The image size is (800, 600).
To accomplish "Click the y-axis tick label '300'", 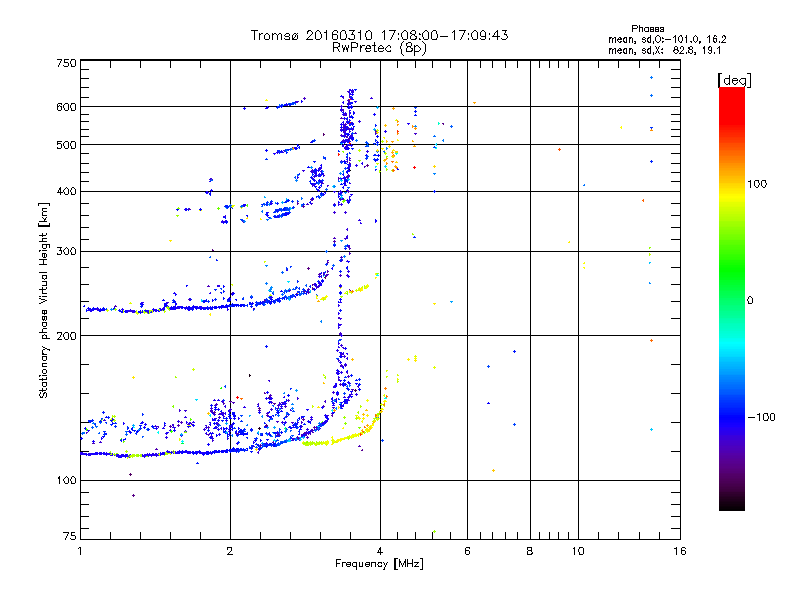I will pyautogui.click(x=66, y=252).
